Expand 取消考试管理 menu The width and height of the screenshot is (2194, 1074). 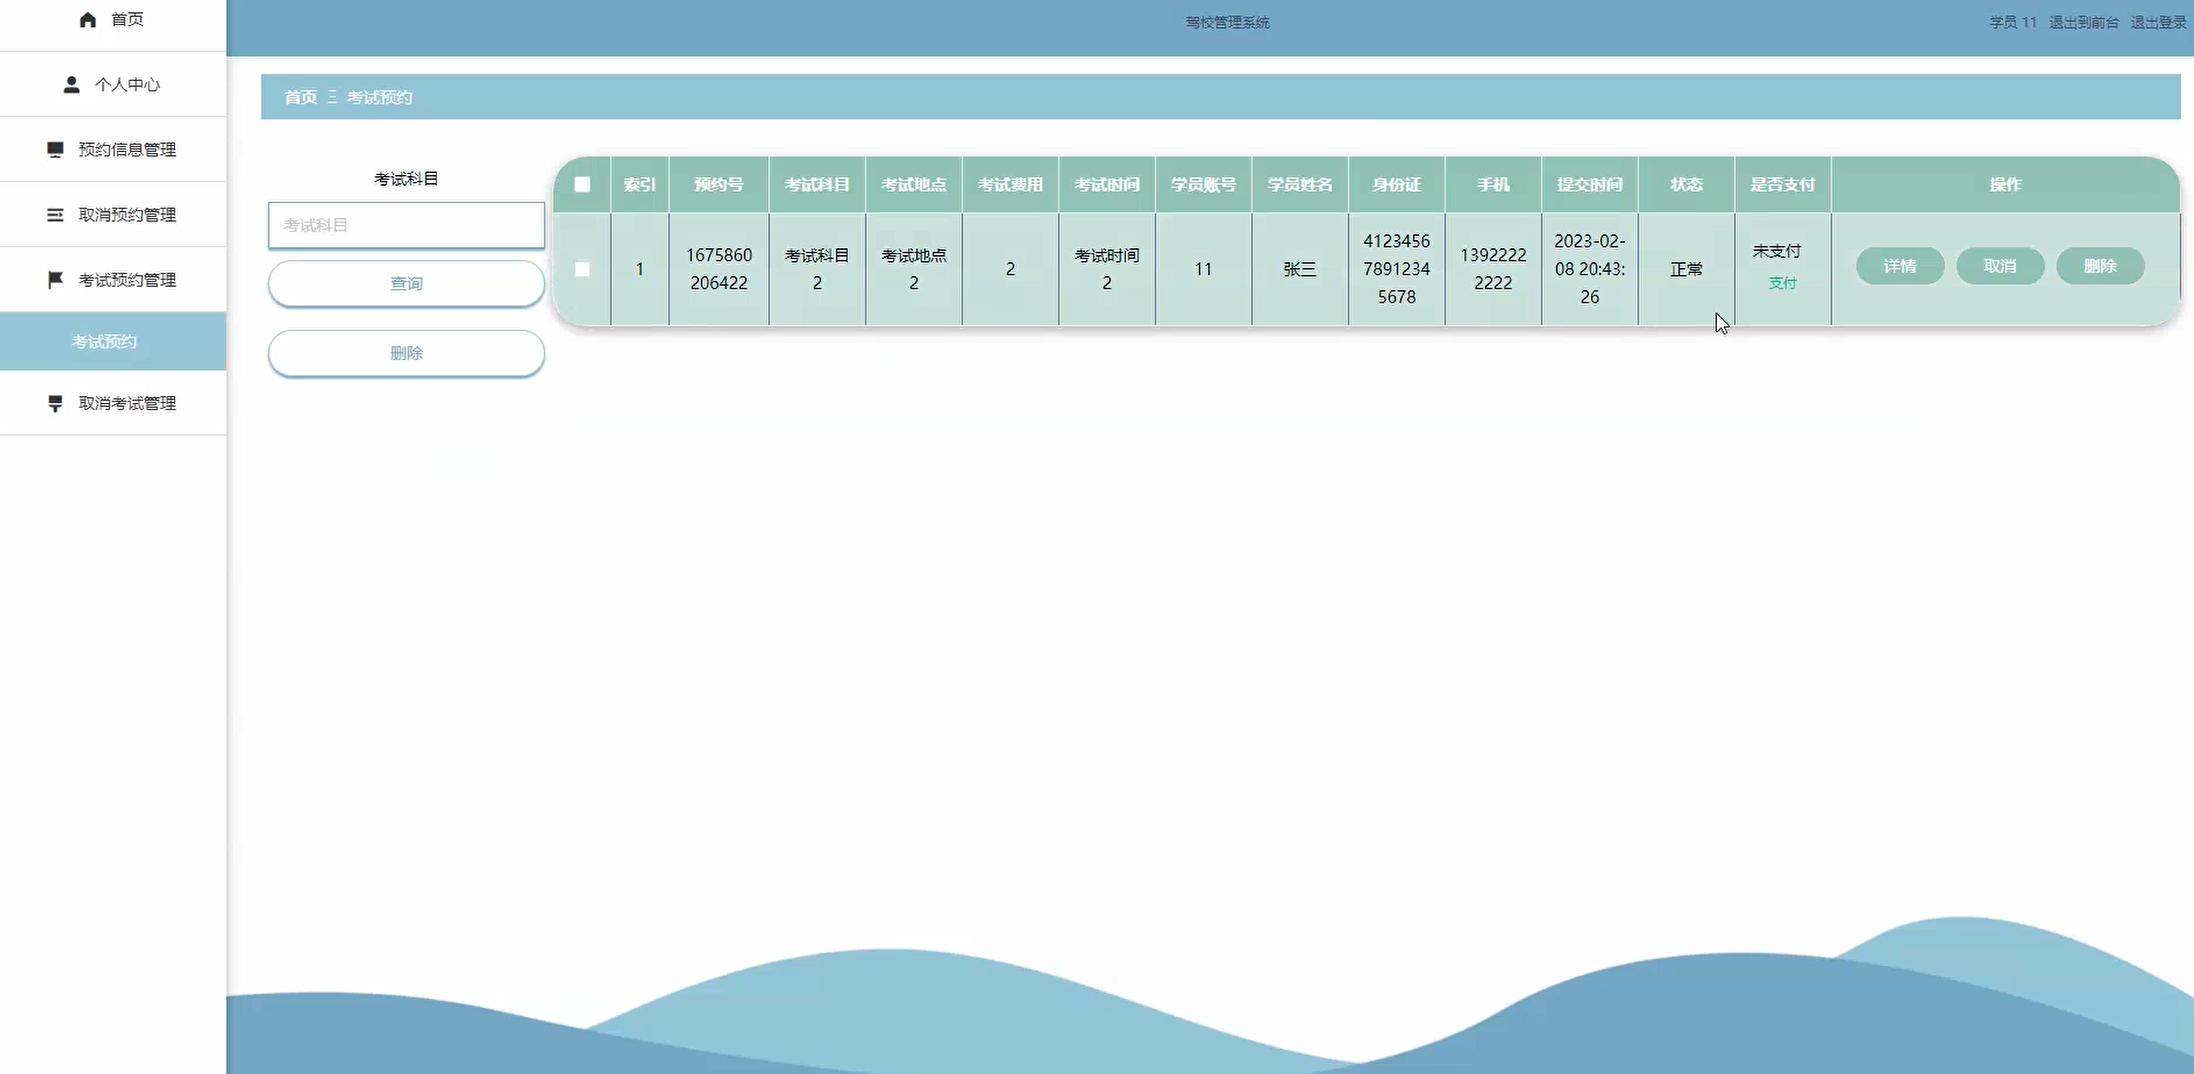coord(113,403)
